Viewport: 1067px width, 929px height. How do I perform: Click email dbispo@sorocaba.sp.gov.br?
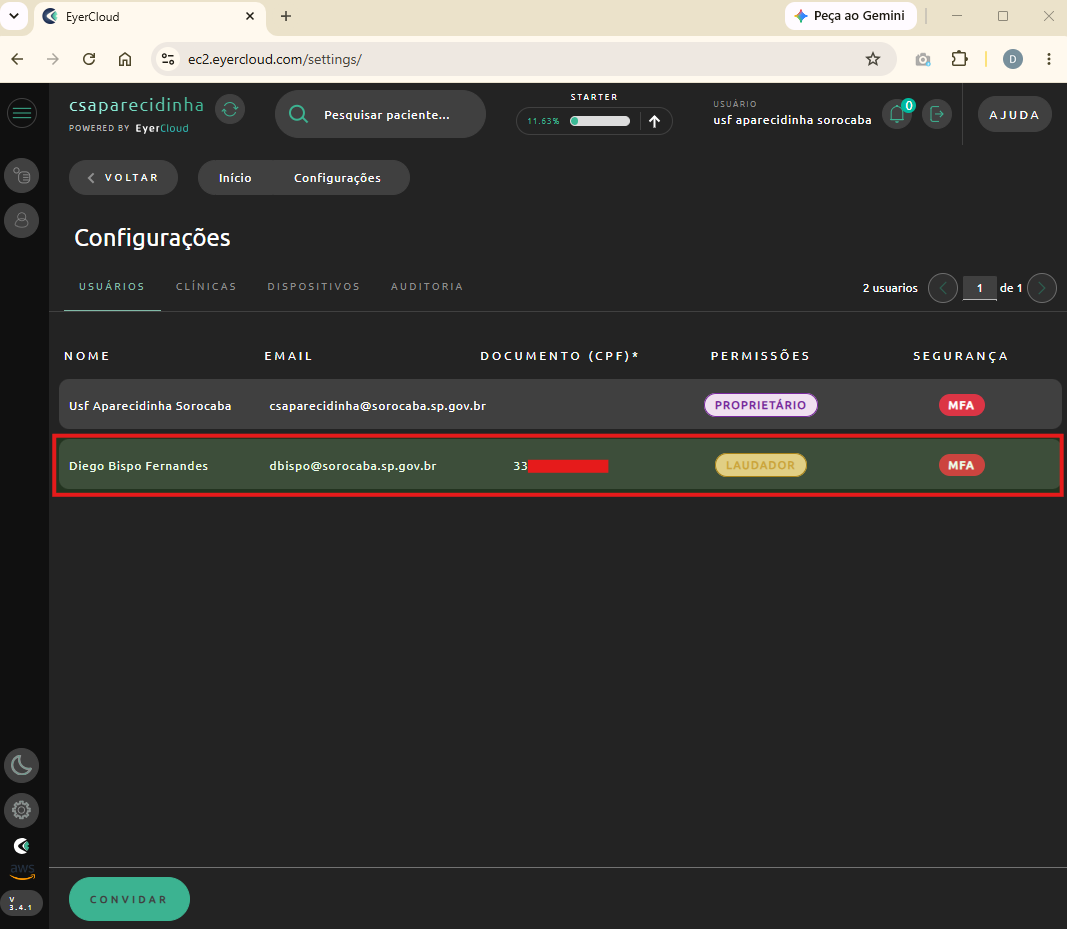[352, 466]
